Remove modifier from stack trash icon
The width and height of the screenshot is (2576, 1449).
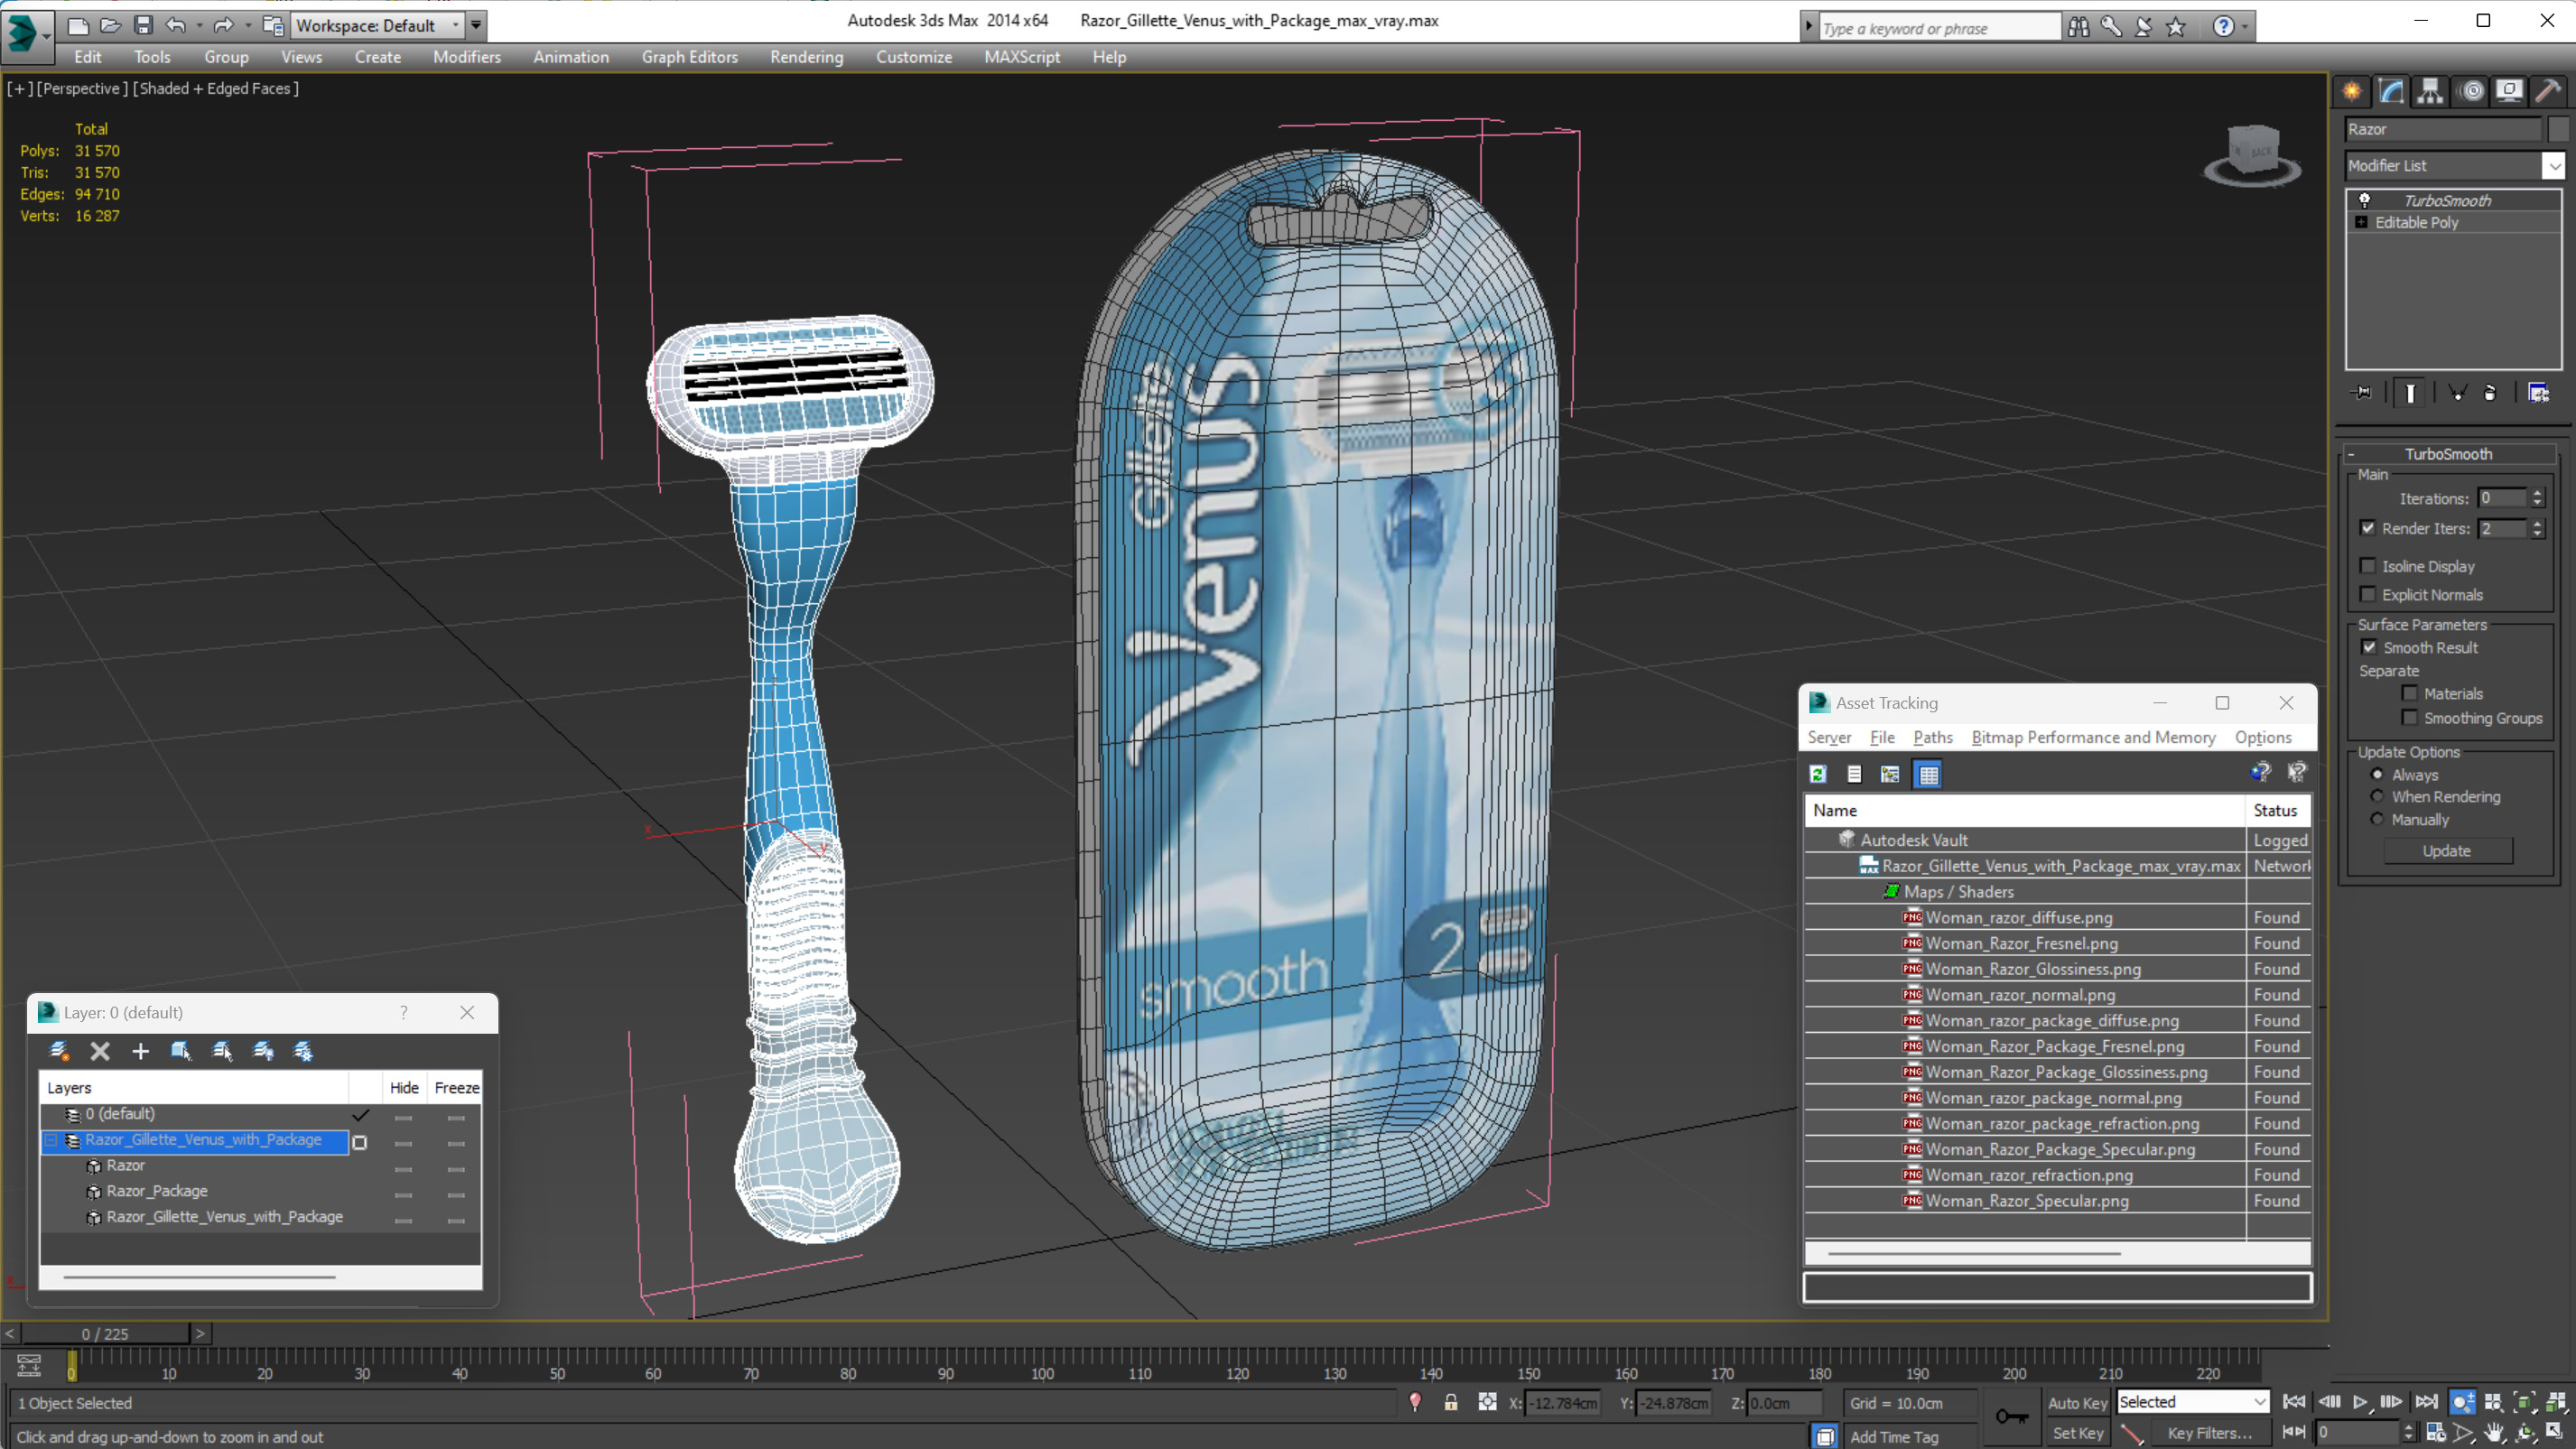(x=2490, y=393)
